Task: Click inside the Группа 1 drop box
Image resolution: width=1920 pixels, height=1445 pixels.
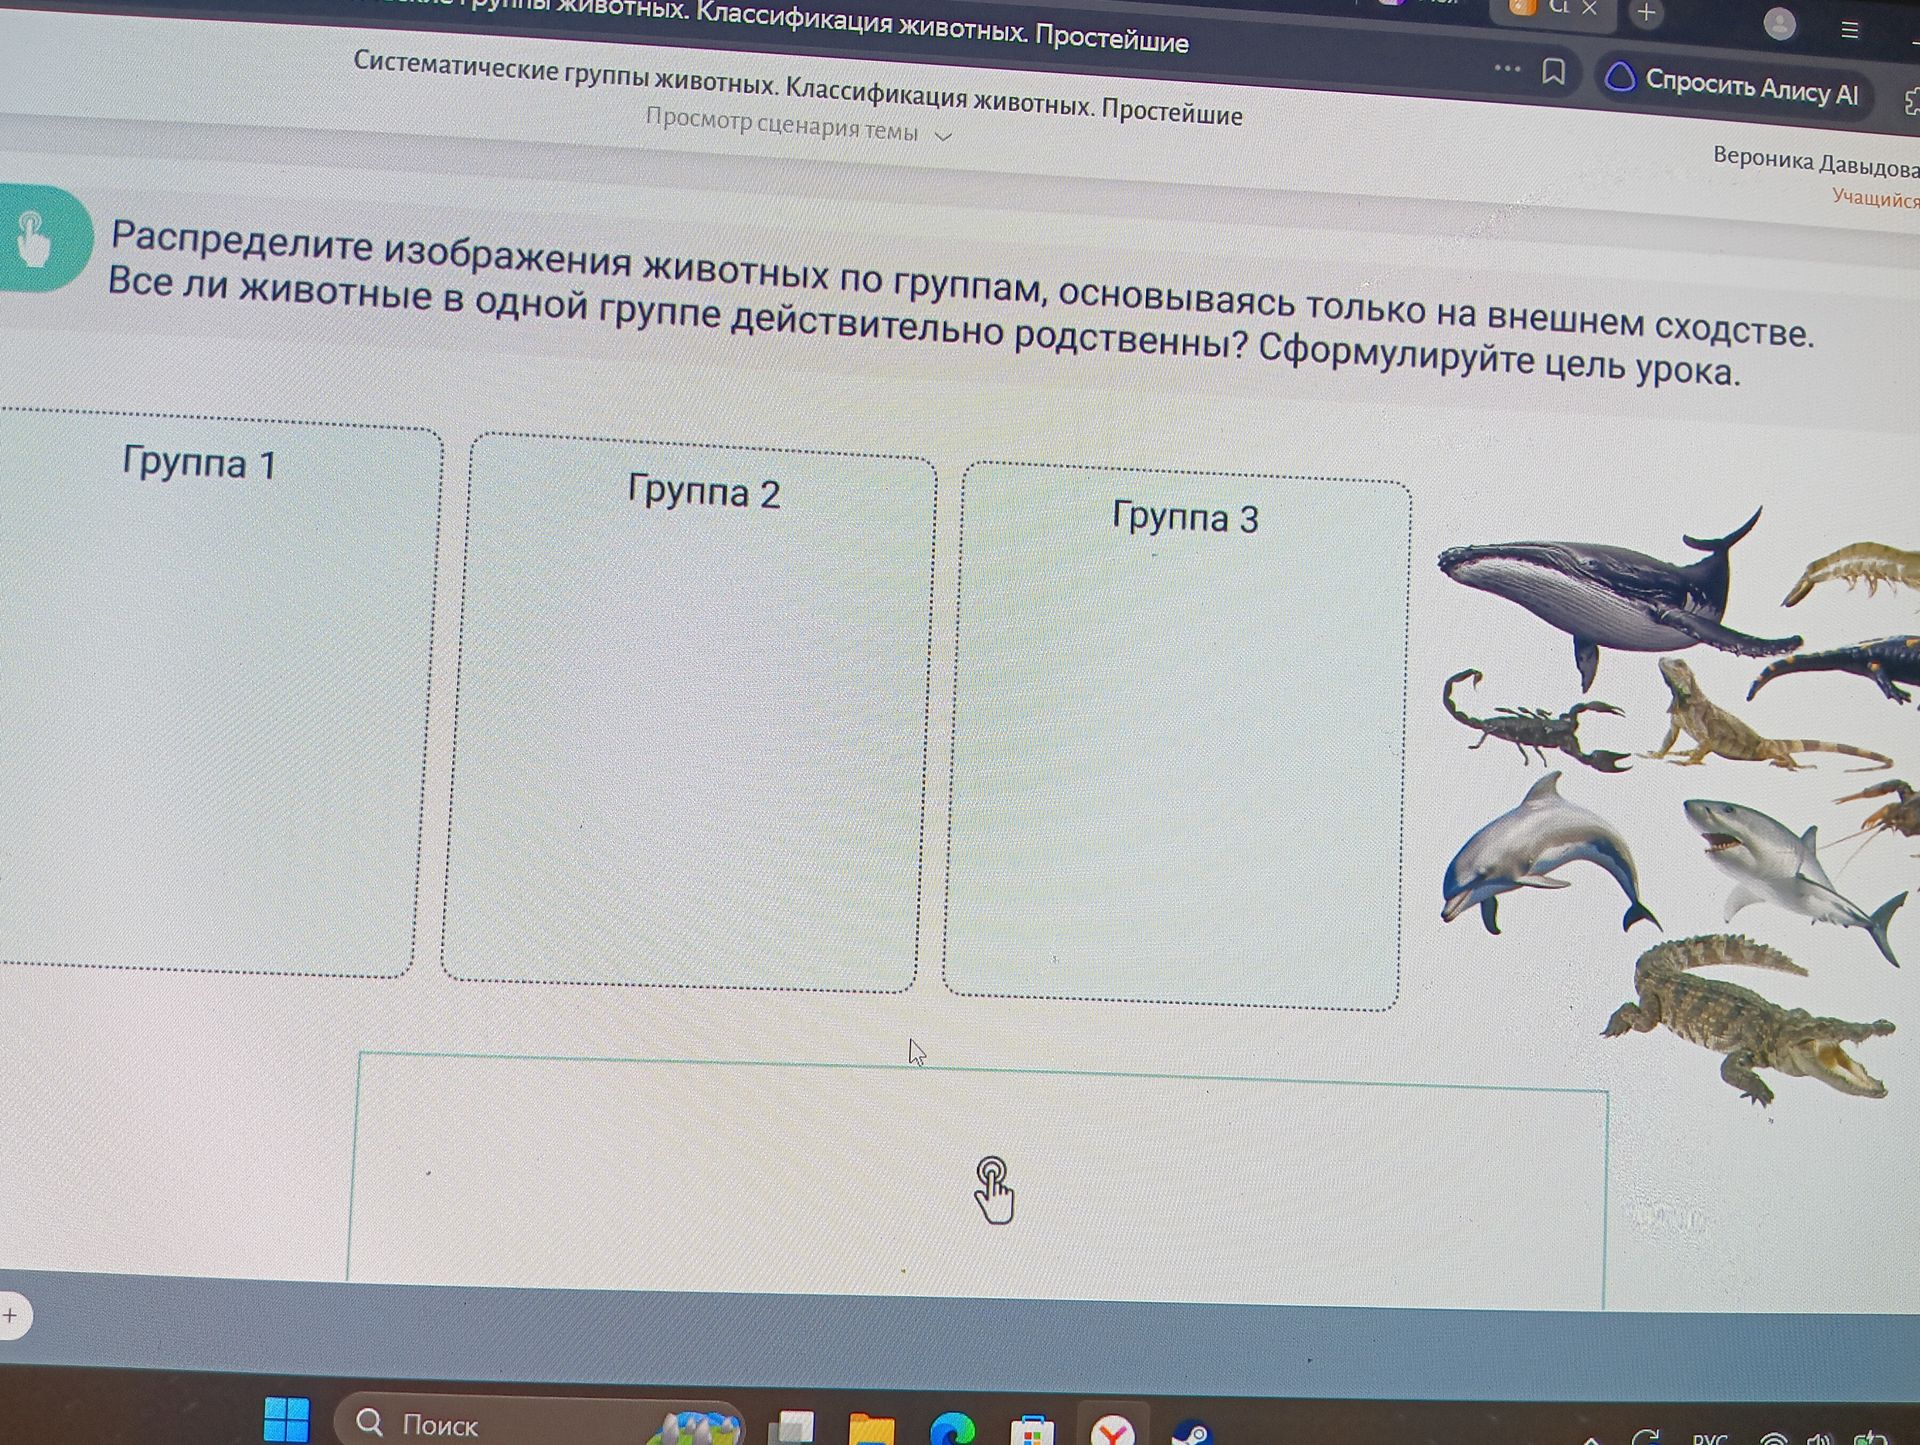Action: click(215, 695)
